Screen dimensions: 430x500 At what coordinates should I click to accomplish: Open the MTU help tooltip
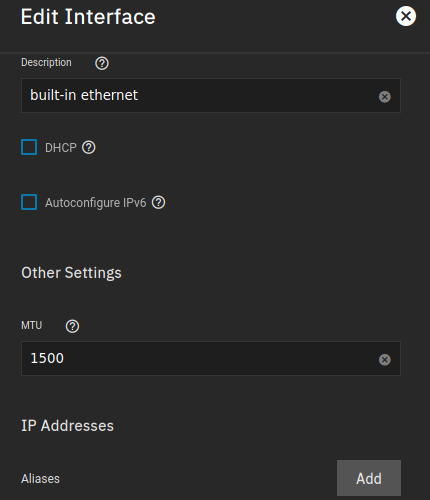72,326
